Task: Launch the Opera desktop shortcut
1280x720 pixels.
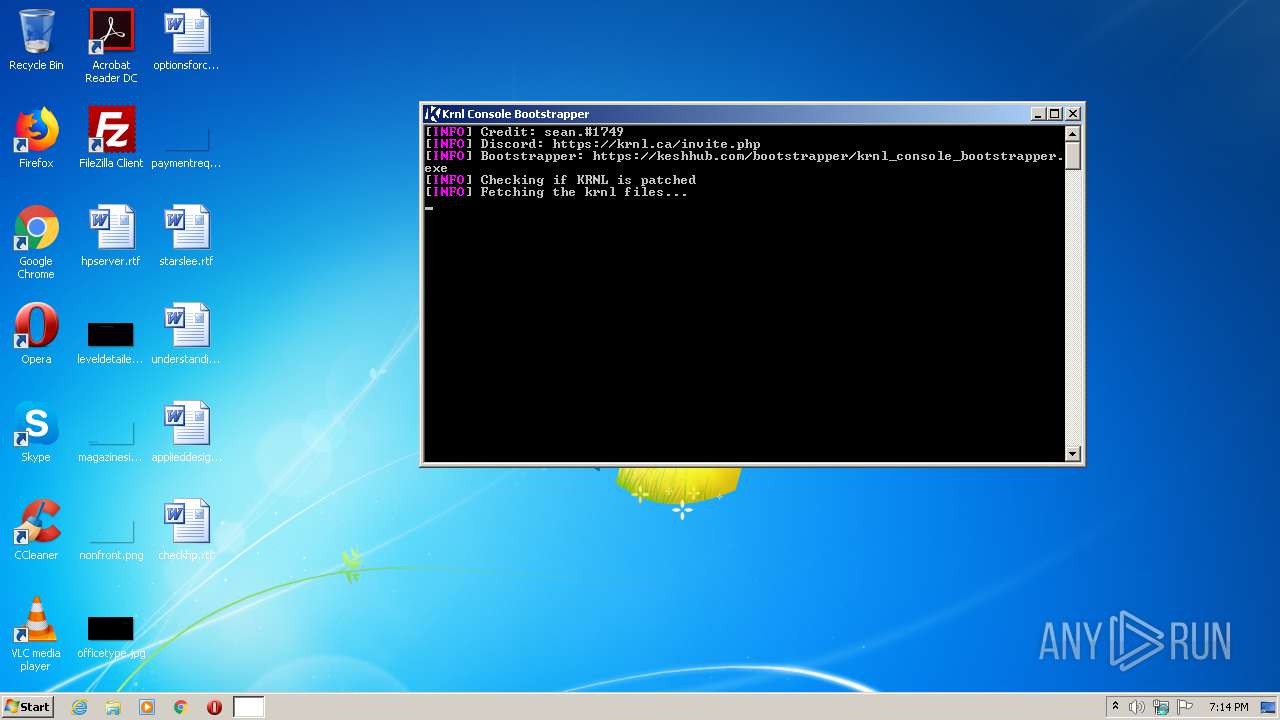Action: [x=36, y=335]
